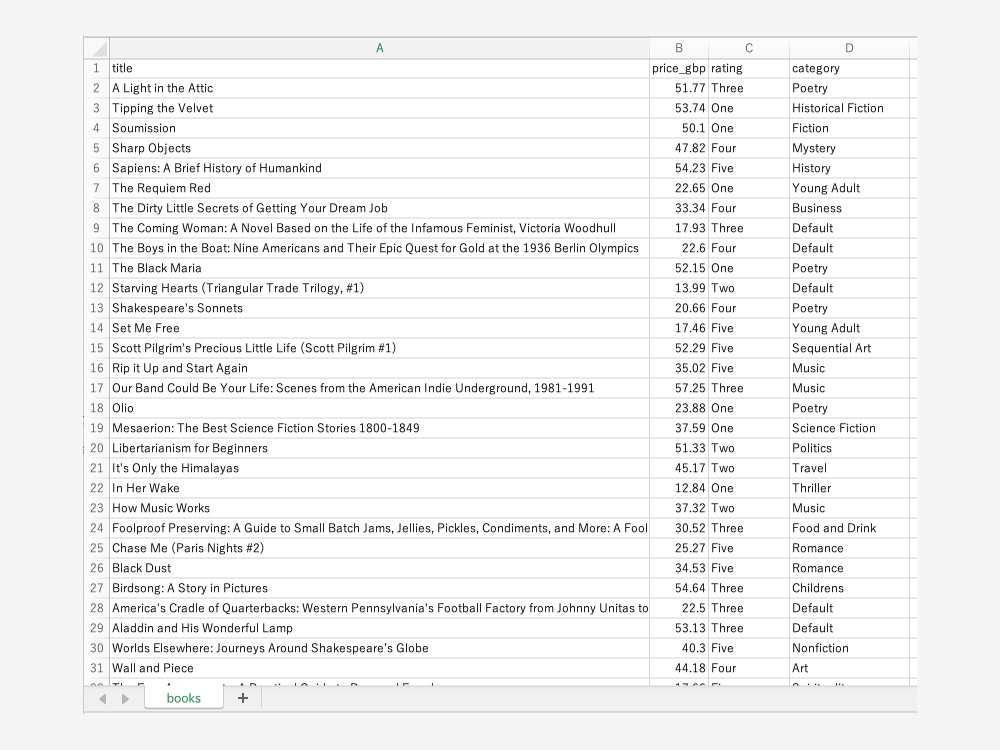Click cell 'Olio'
This screenshot has width=1000, height=750.
[x=379, y=408]
